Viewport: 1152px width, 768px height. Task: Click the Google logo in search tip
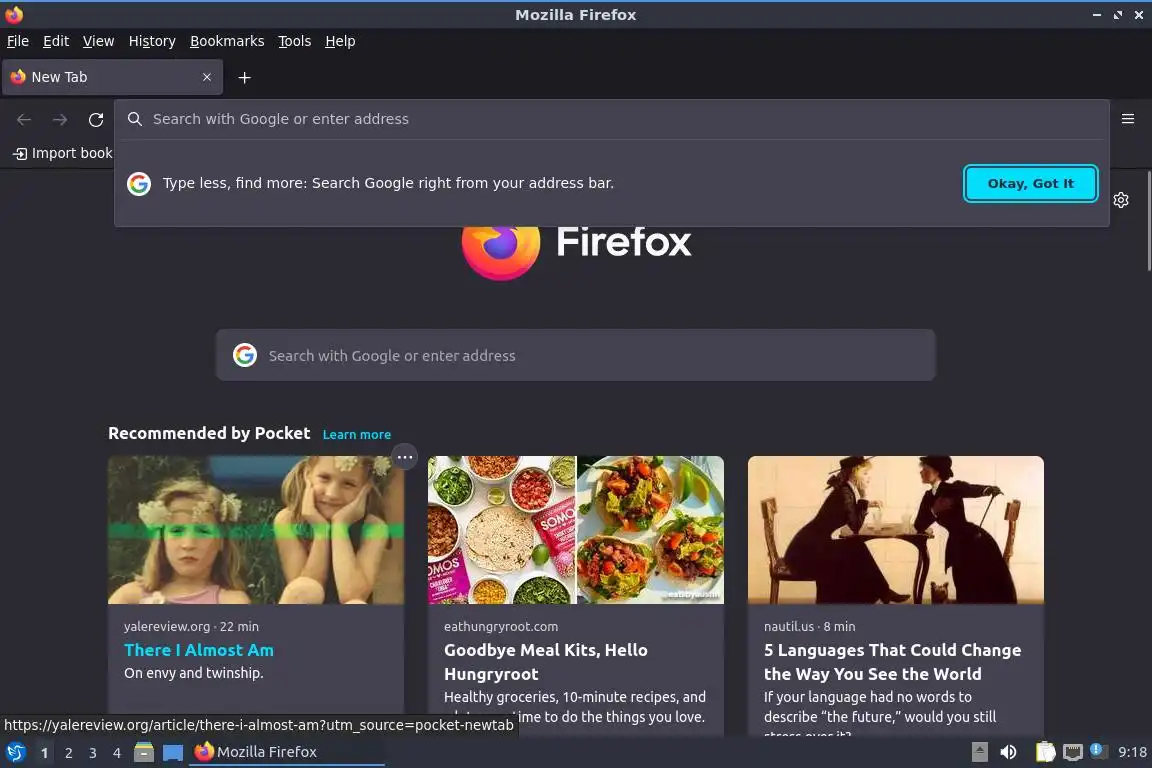pos(139,184)
